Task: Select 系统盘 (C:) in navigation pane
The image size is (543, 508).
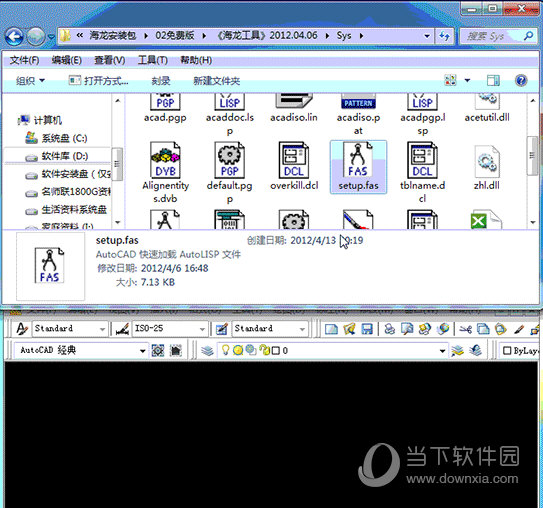Action: pyautogui.click(x=56, y=139)
